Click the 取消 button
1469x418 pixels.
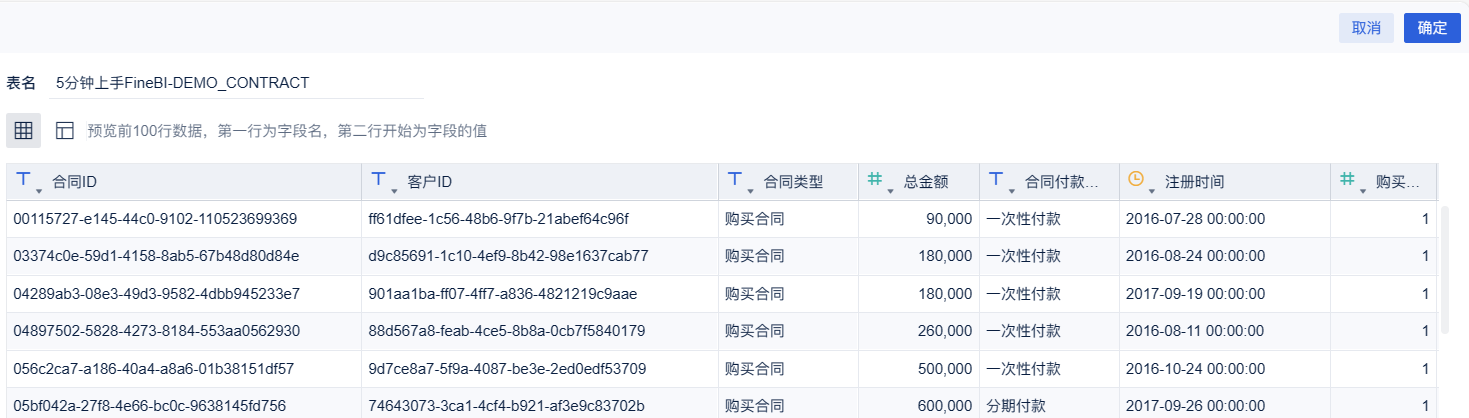(1366, 28)
